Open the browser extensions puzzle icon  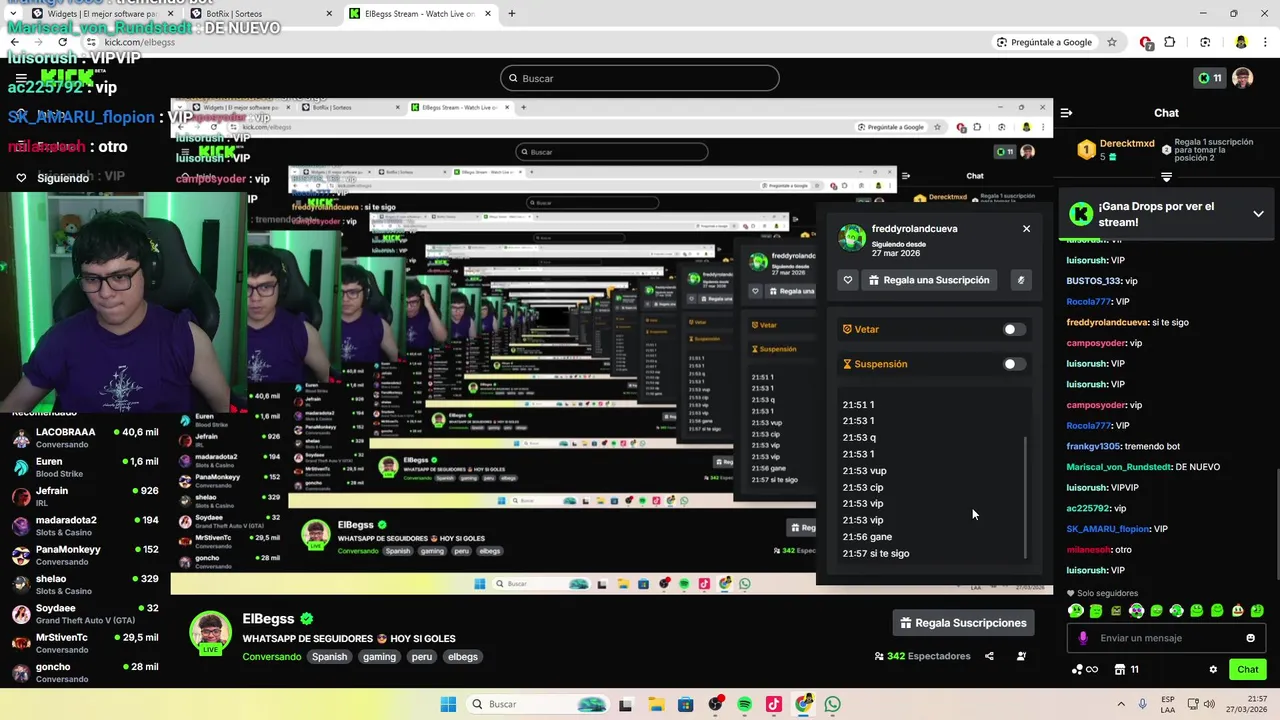[1170, 42]
